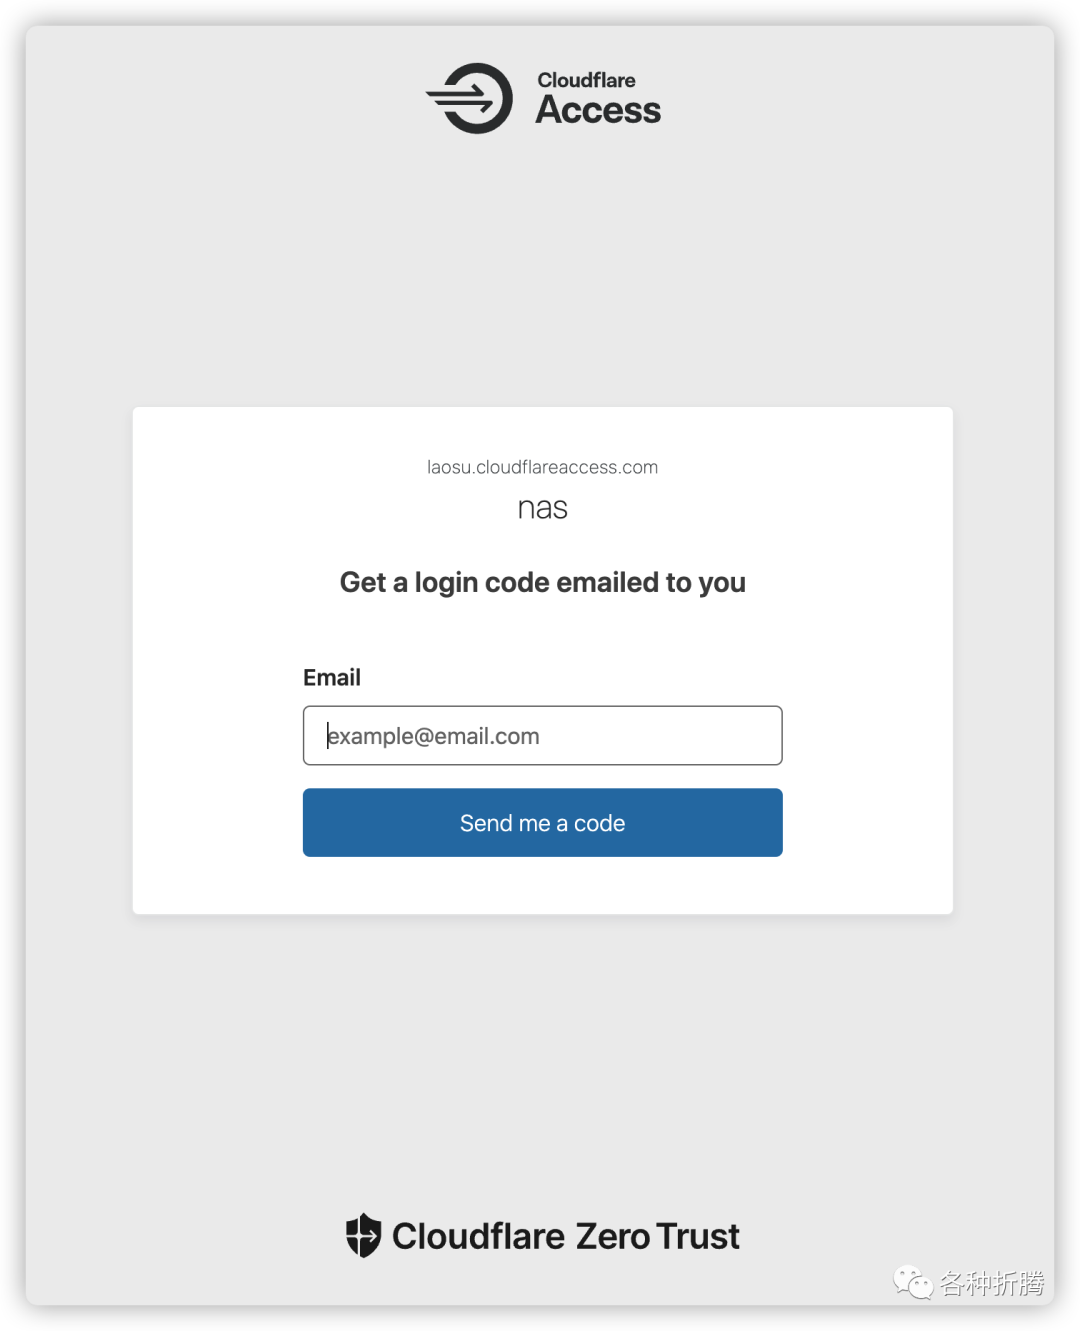Screen dimensions: 1080x1331
Task: Click the "example" part of the email placeholder
Action: tap(368, 737)
